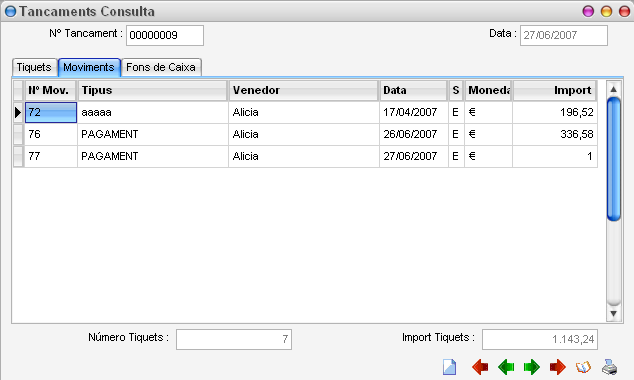
Task: Go to previous record with green left arrow
Action: (506, 367)
